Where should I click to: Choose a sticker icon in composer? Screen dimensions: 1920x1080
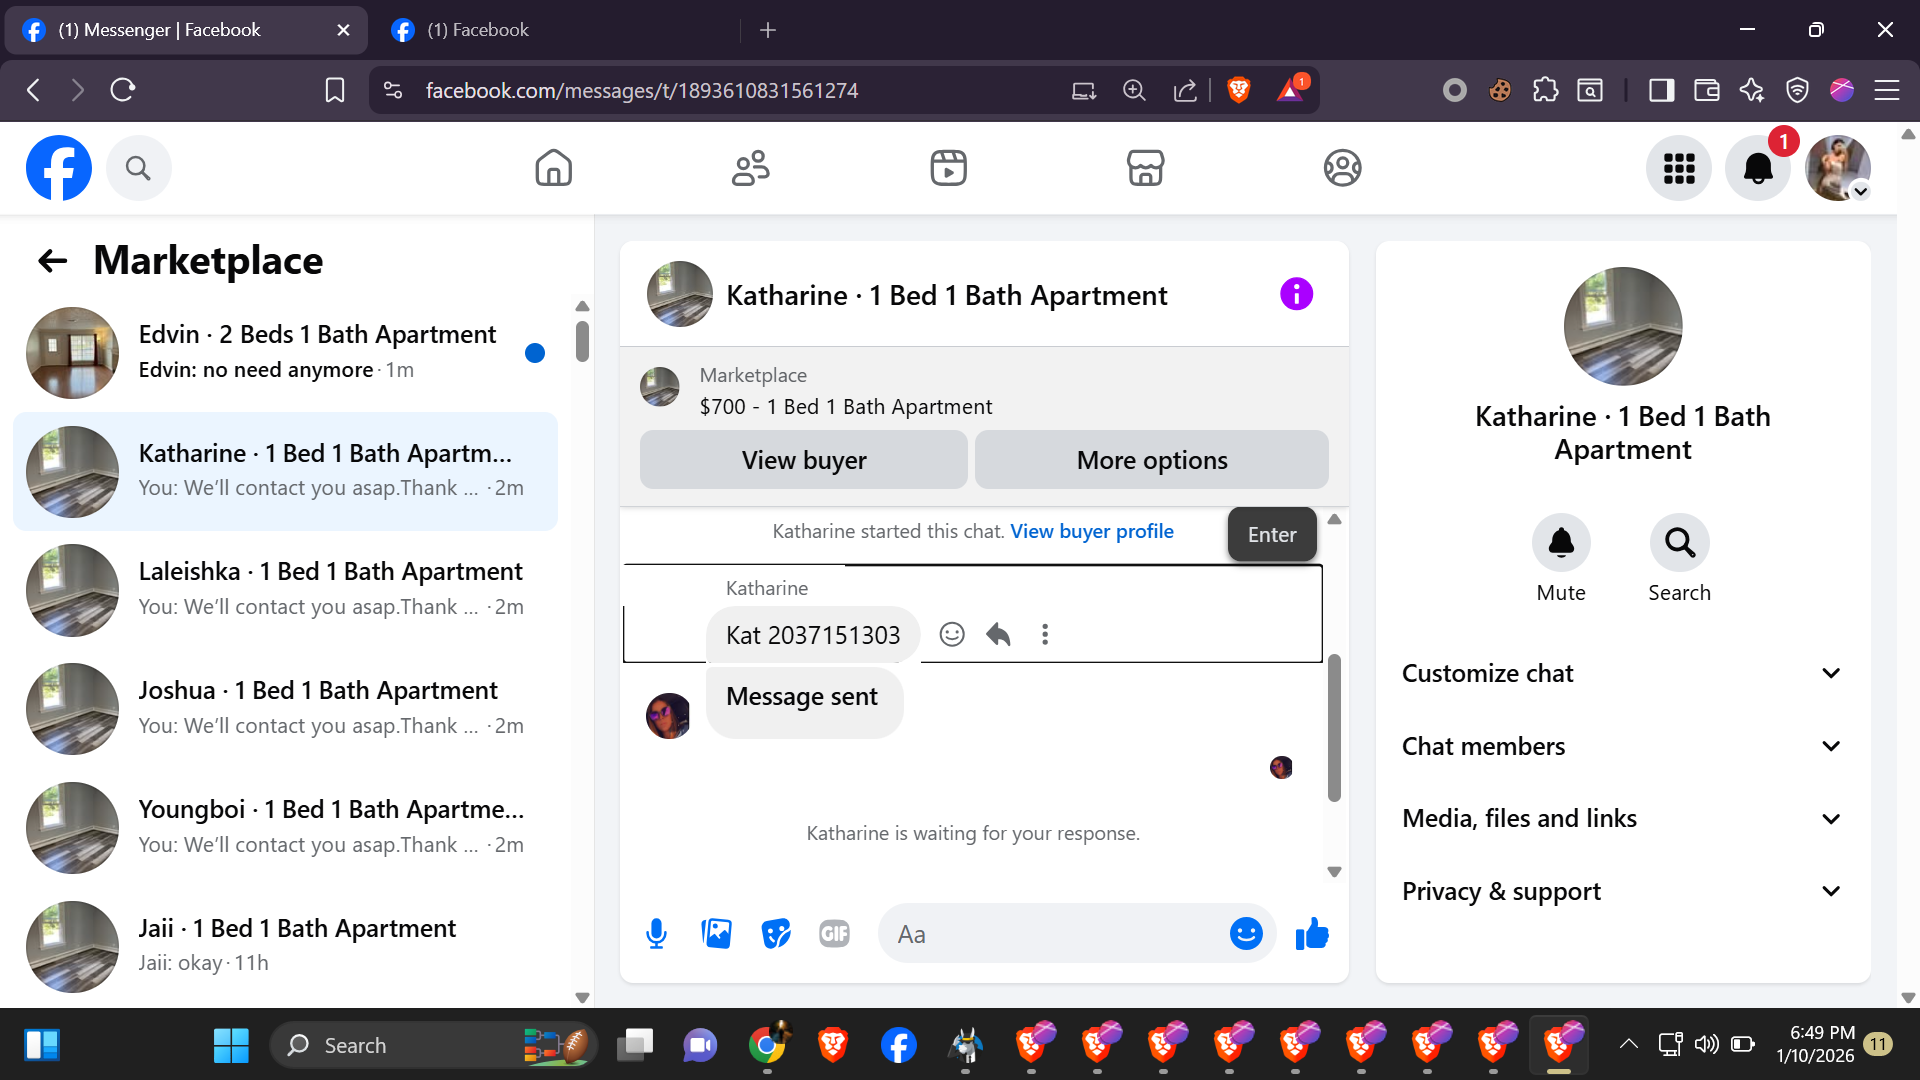coord(775,934)
